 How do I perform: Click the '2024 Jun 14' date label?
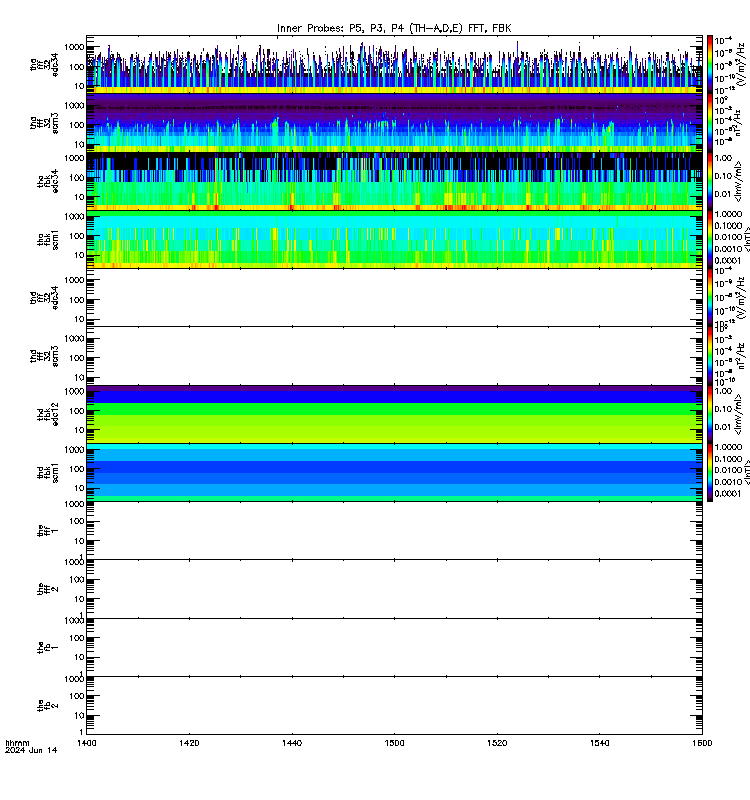click(31, 751)
